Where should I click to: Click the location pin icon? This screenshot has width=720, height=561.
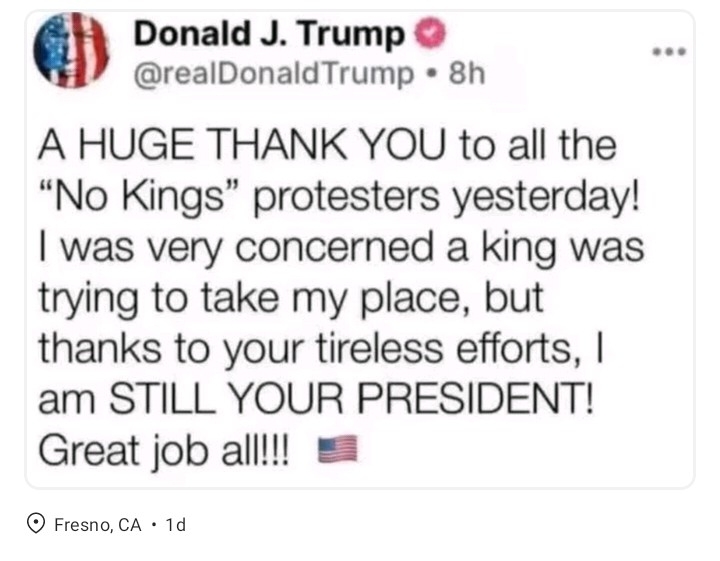click(36, 523)
